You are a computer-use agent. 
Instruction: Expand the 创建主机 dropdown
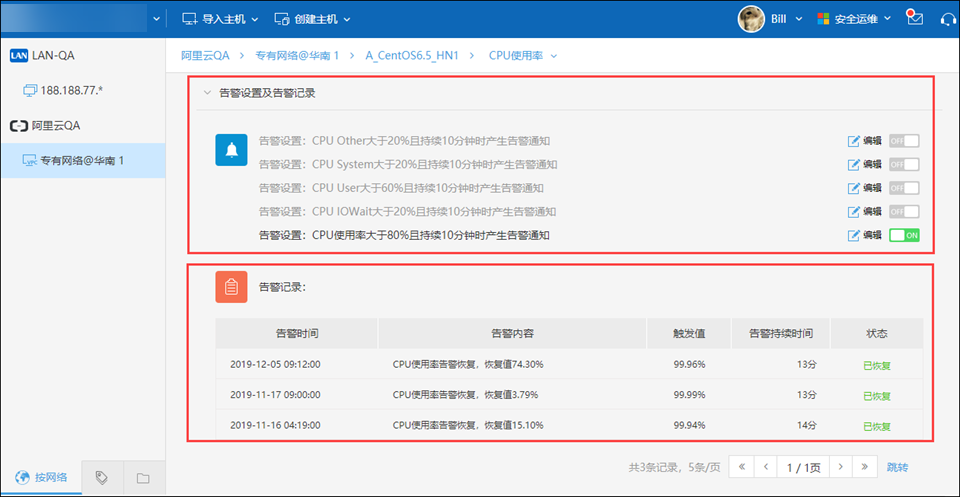point(312,19)
